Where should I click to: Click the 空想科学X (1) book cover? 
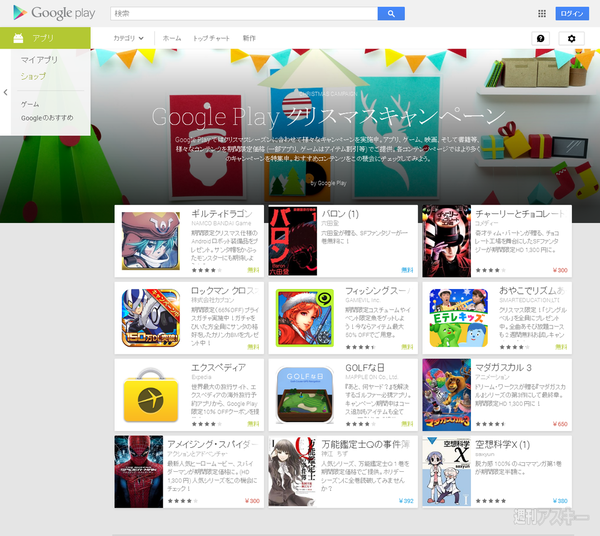tap(447, 472)
